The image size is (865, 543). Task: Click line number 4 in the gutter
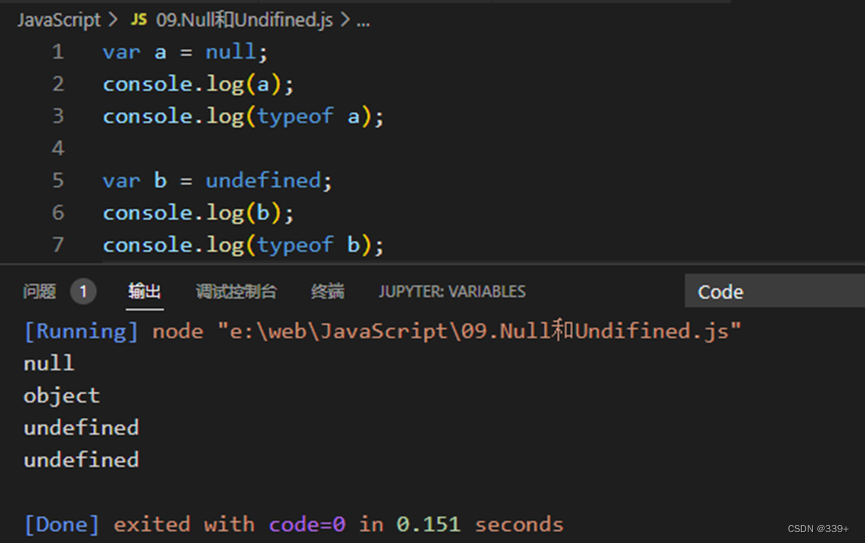[x=58, y=148]
